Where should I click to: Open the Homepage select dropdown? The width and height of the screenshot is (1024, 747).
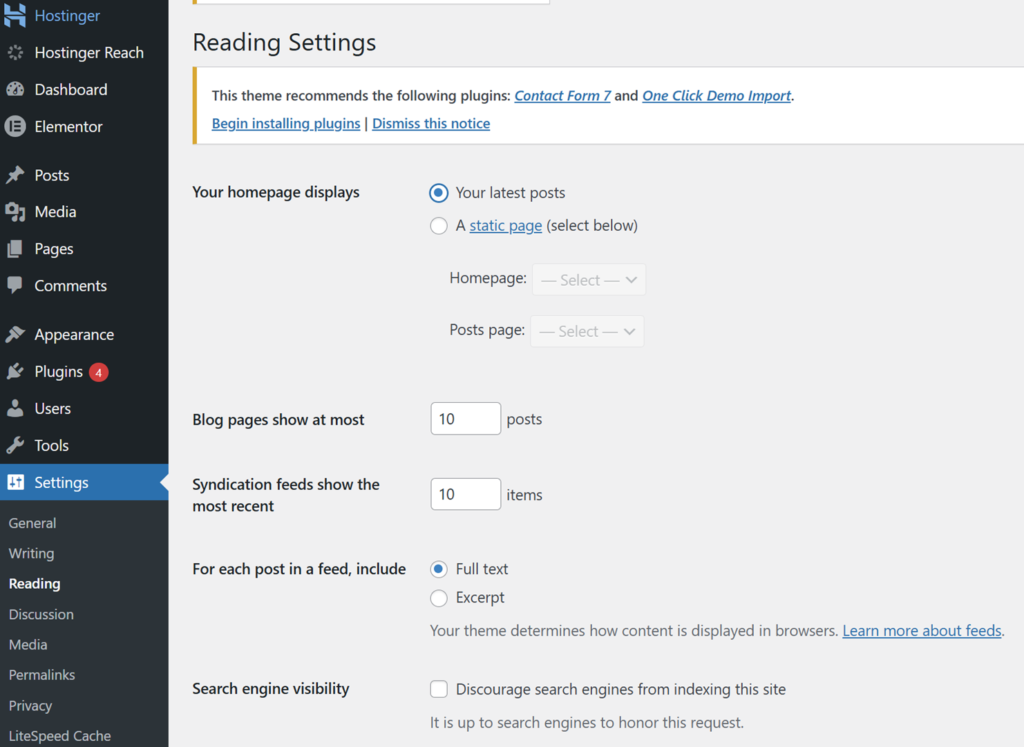click(x=589, y=279)
